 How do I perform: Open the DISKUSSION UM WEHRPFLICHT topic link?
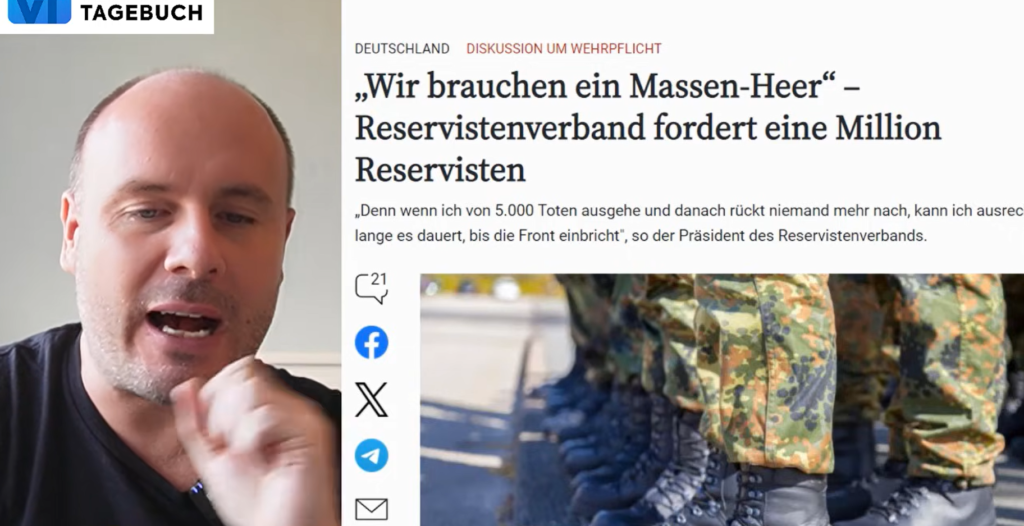[x=564, y=48]
